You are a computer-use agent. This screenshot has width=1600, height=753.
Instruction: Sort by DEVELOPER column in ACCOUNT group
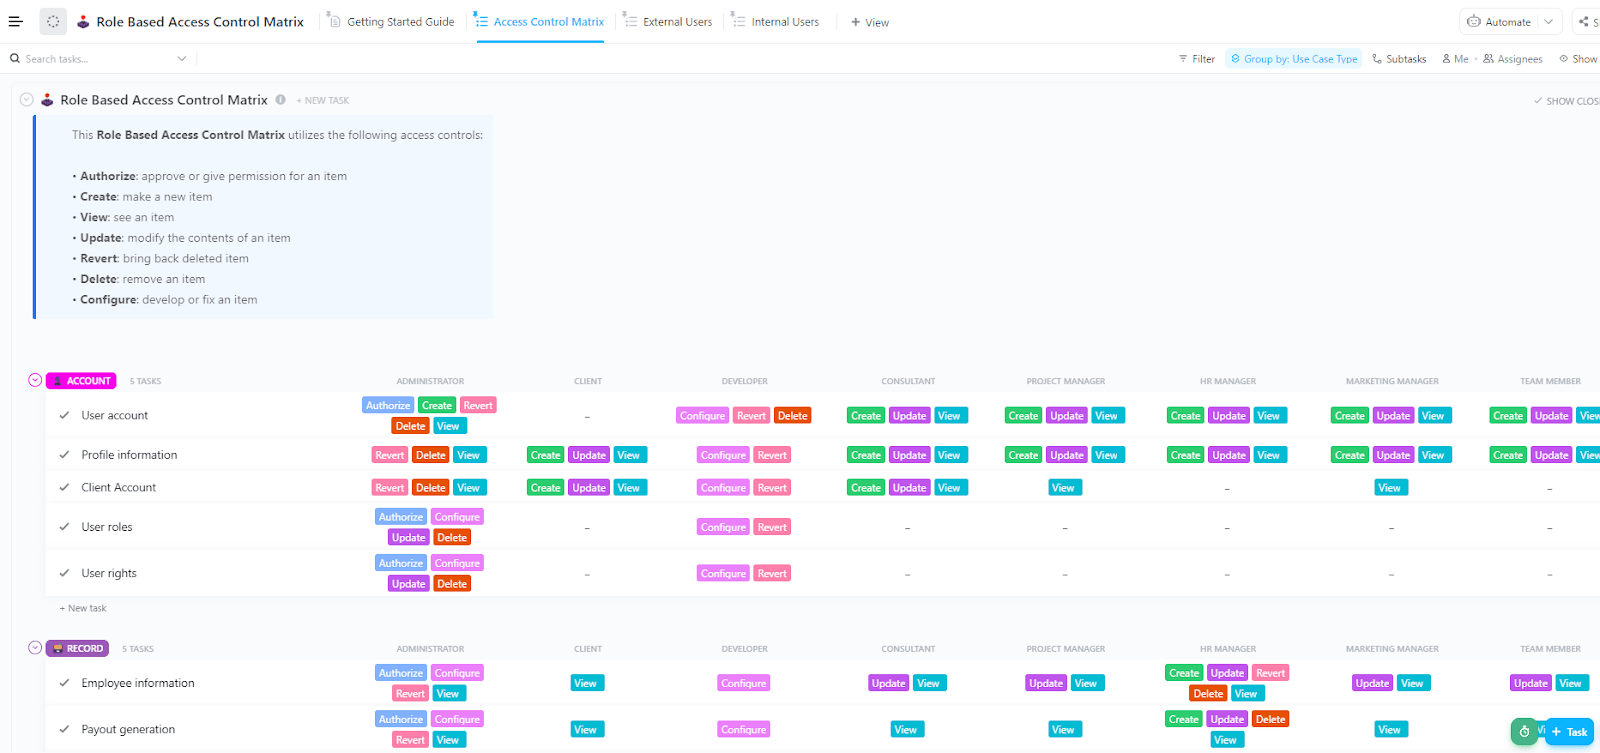click(x=745, y=381)
